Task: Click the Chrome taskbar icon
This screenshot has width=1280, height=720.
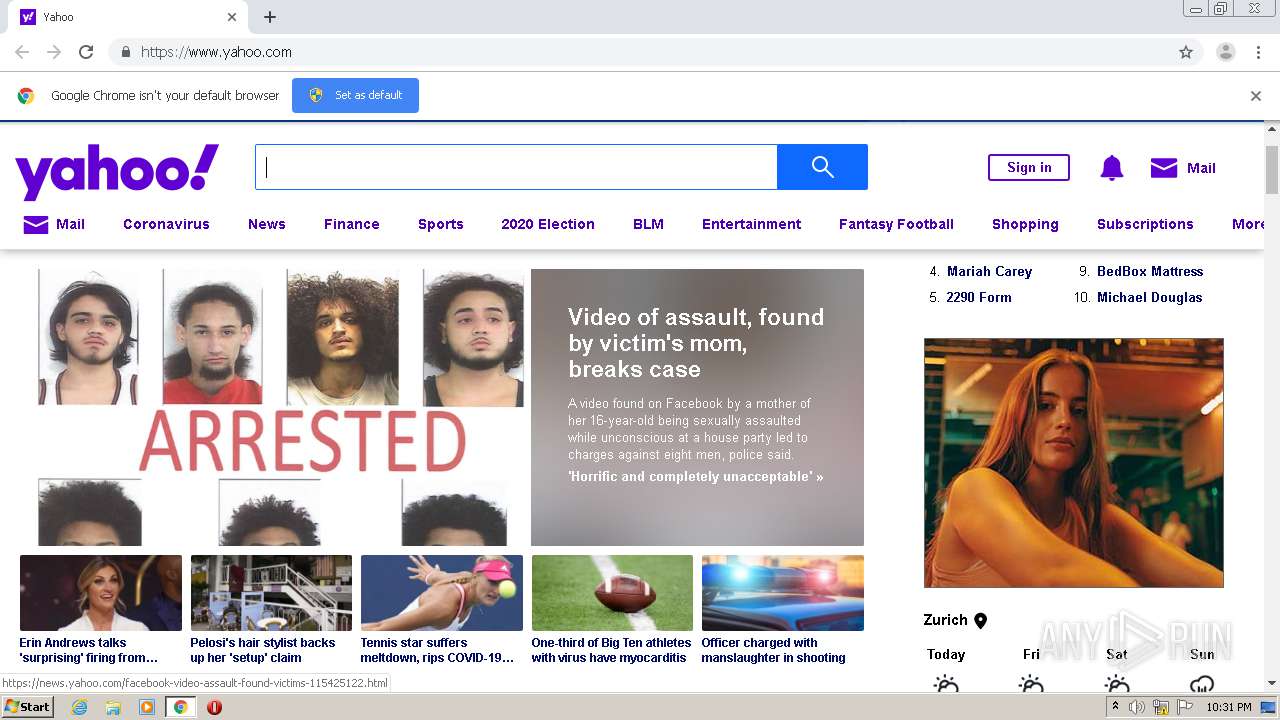Action: tap(180, 707)
